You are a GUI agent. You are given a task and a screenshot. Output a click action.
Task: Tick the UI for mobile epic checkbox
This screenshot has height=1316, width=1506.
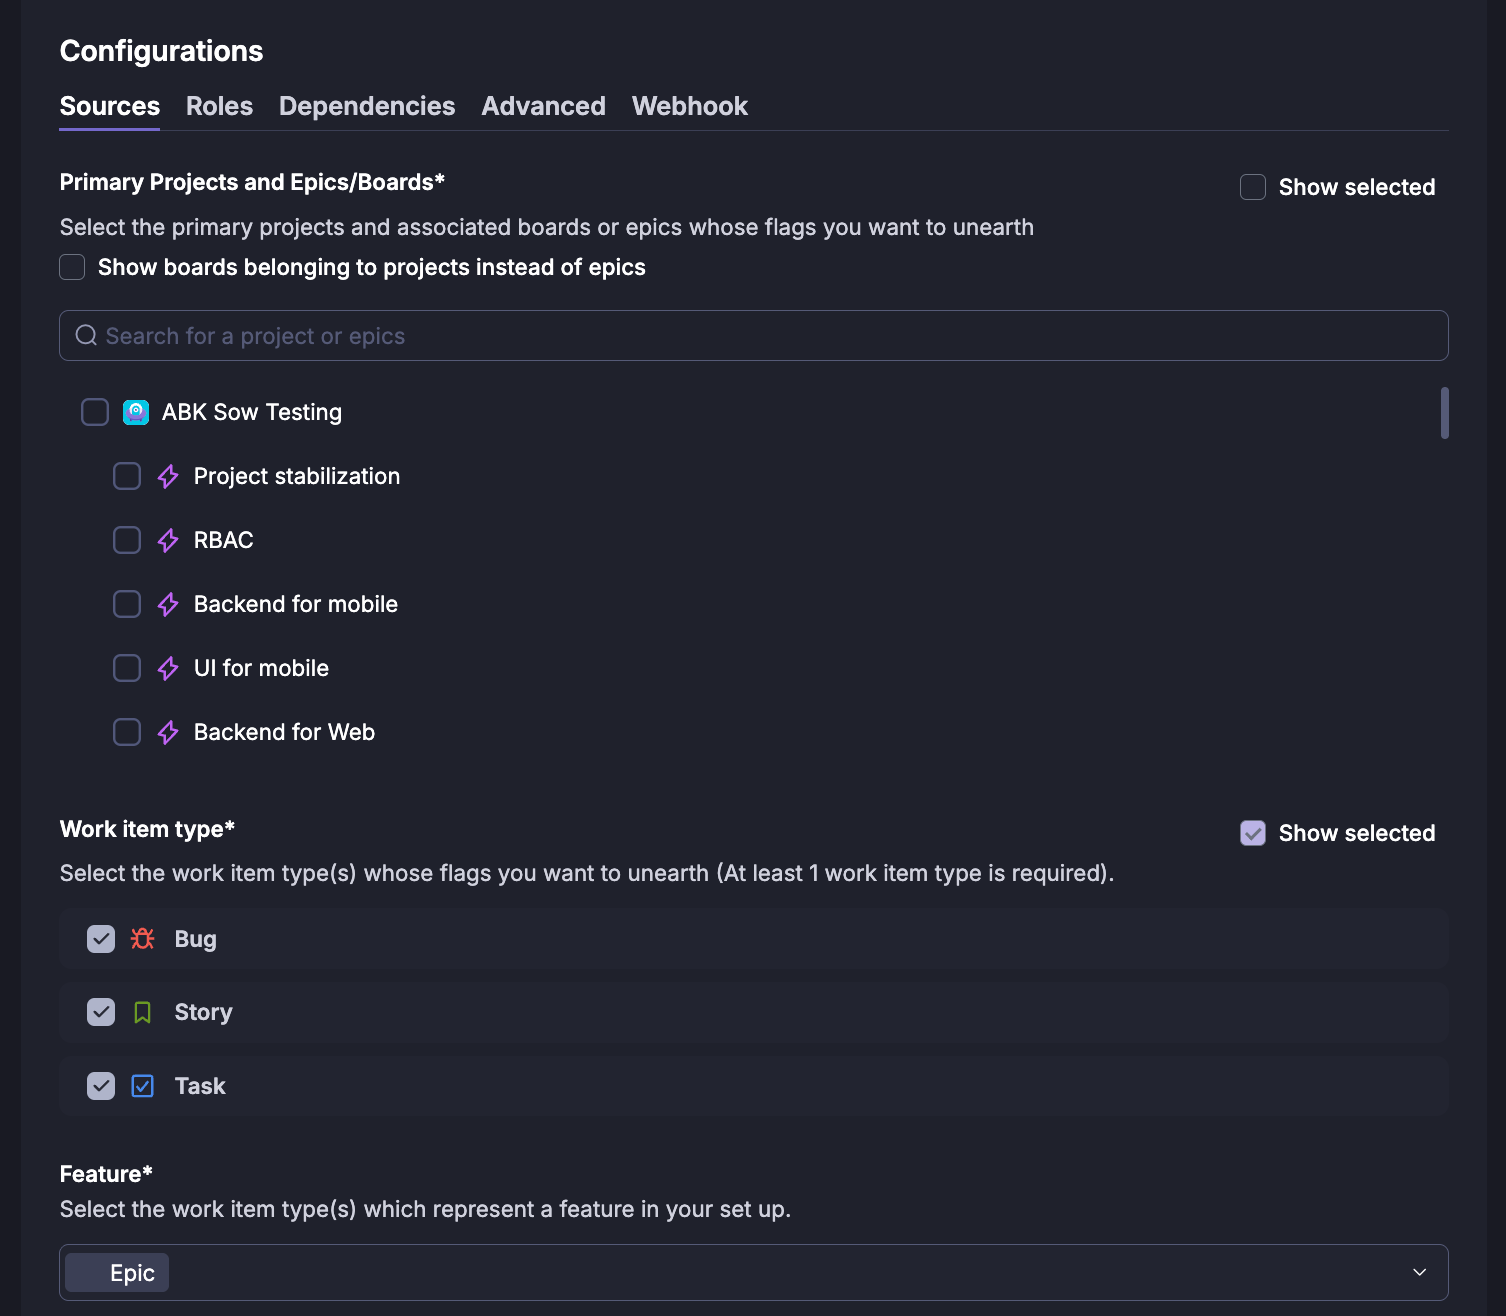(x=127, y=668)
